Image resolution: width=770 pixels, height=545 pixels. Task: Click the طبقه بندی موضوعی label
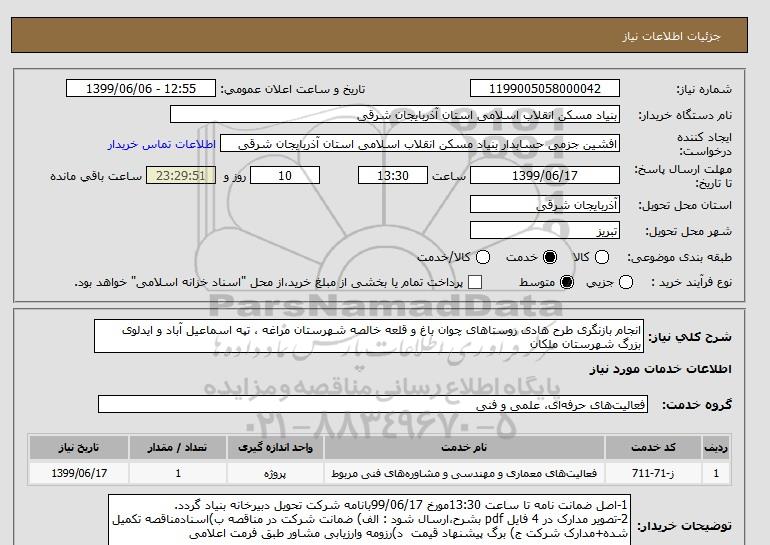pos(680,257)
